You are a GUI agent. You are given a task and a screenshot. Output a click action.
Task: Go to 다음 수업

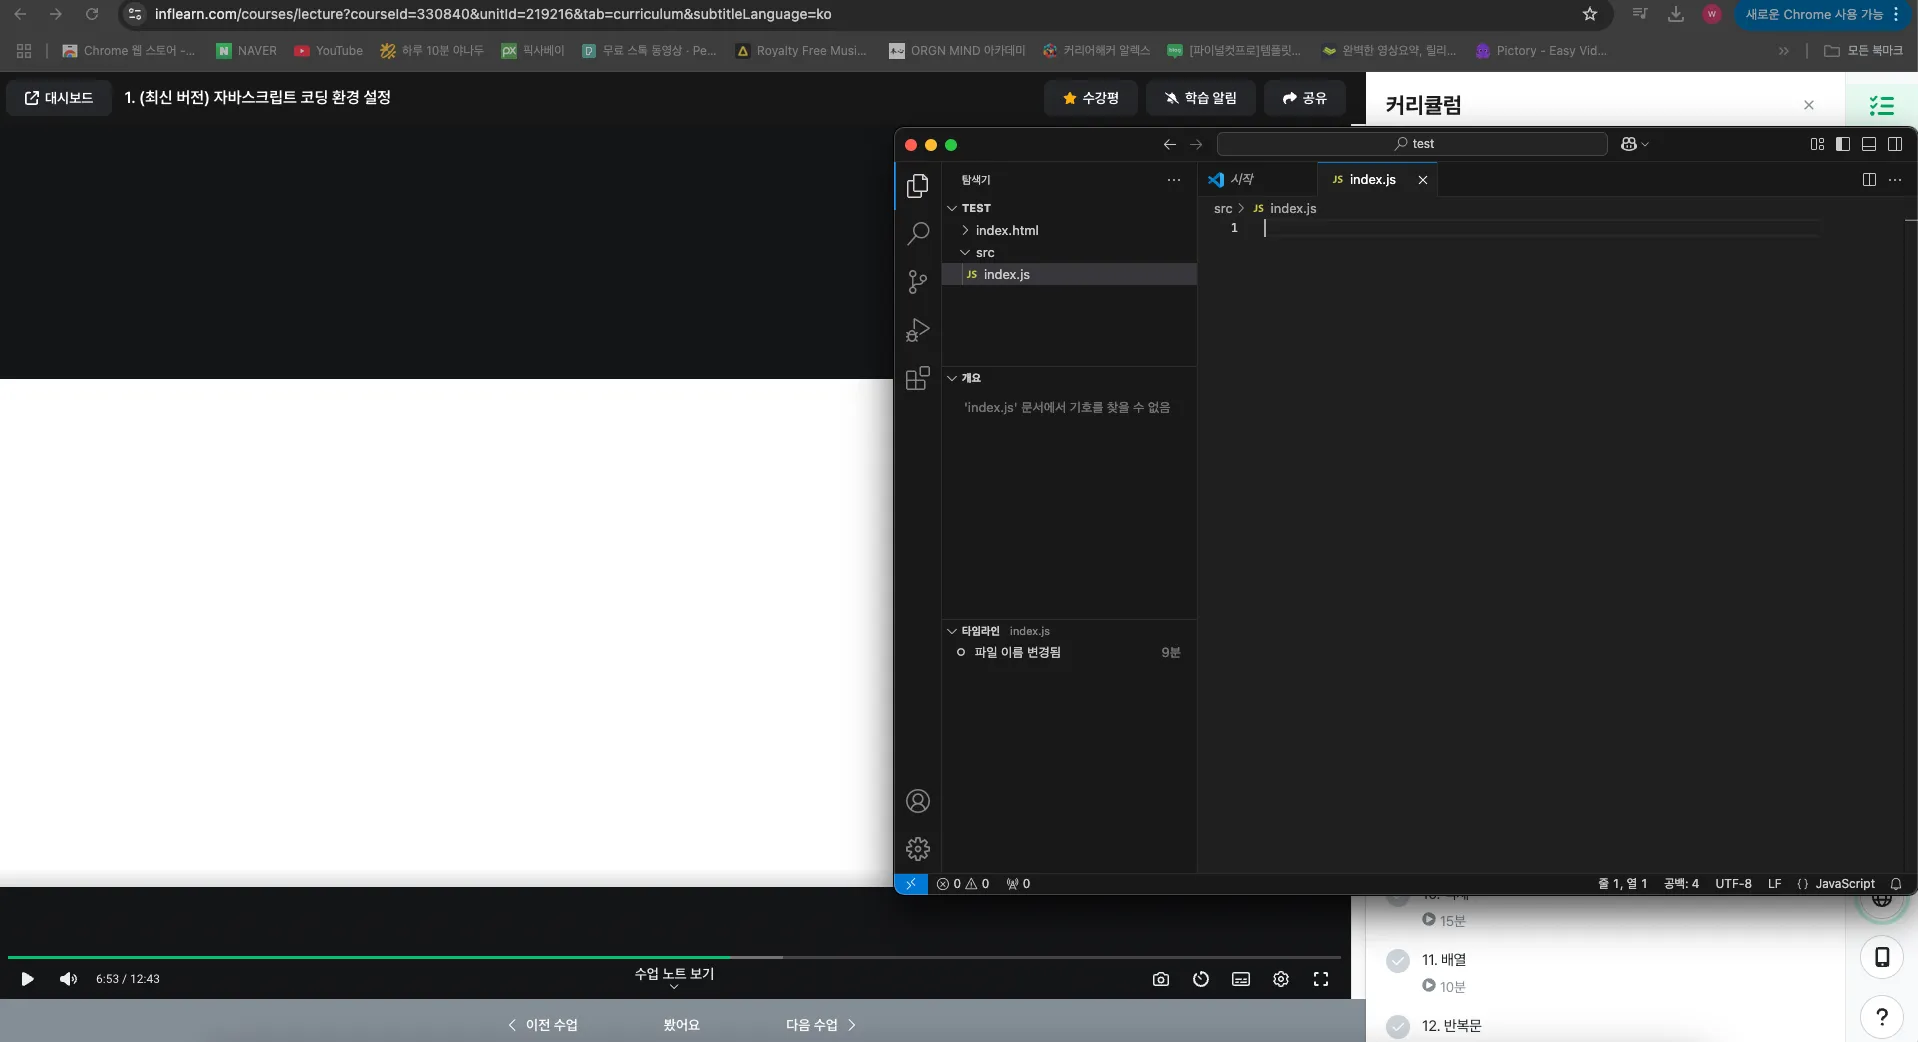(x=820, y=1025)
